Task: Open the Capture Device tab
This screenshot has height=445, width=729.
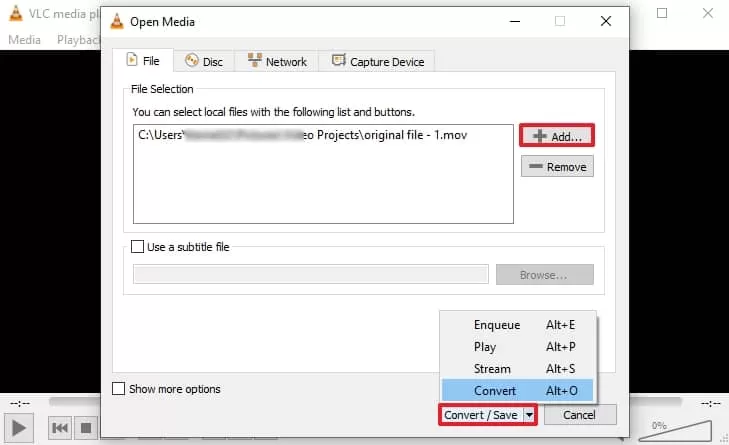Action: tap(377, 61)
